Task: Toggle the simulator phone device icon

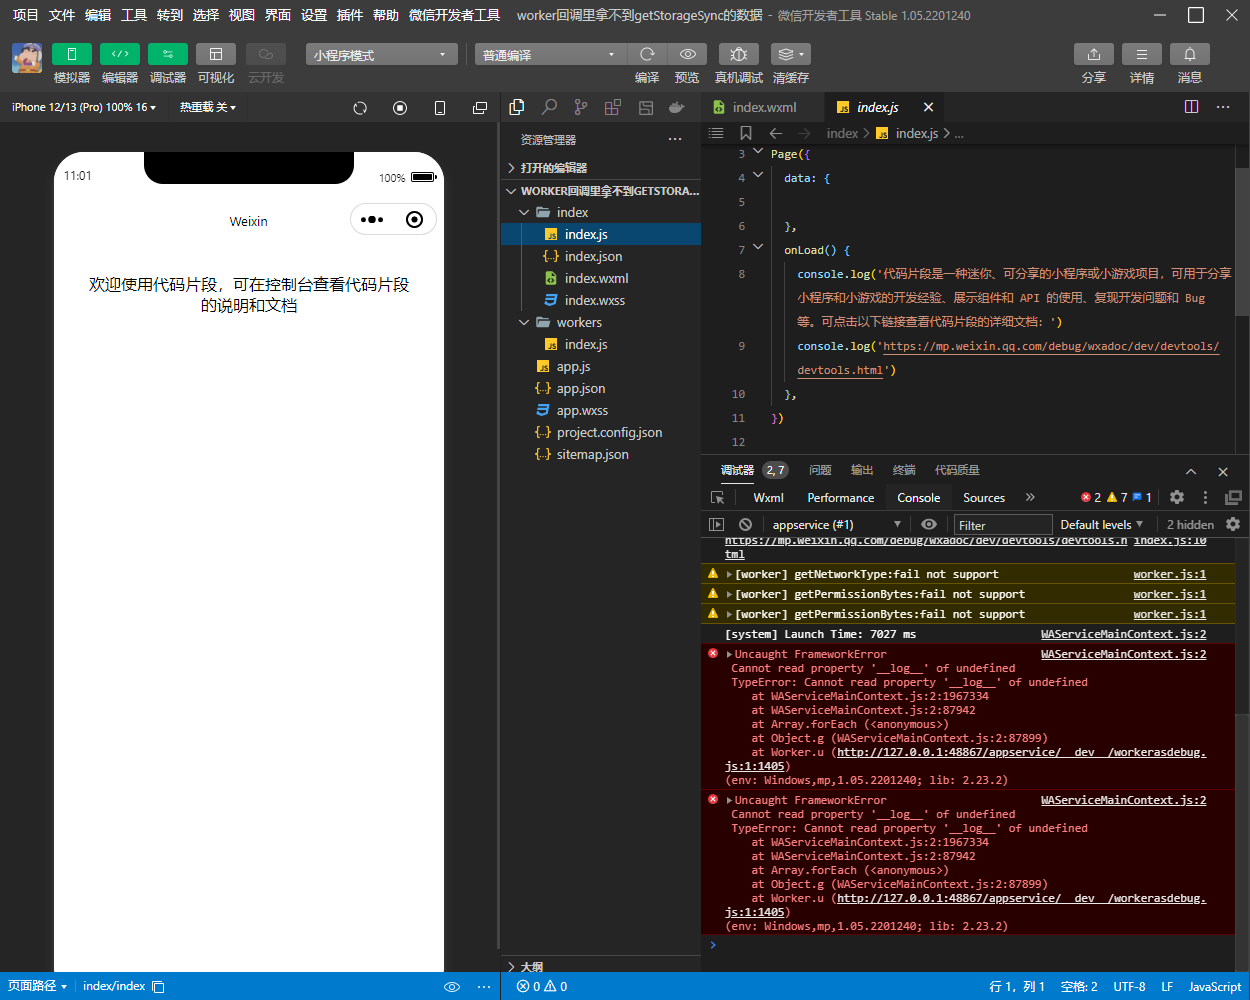Action: pos(440,108)
